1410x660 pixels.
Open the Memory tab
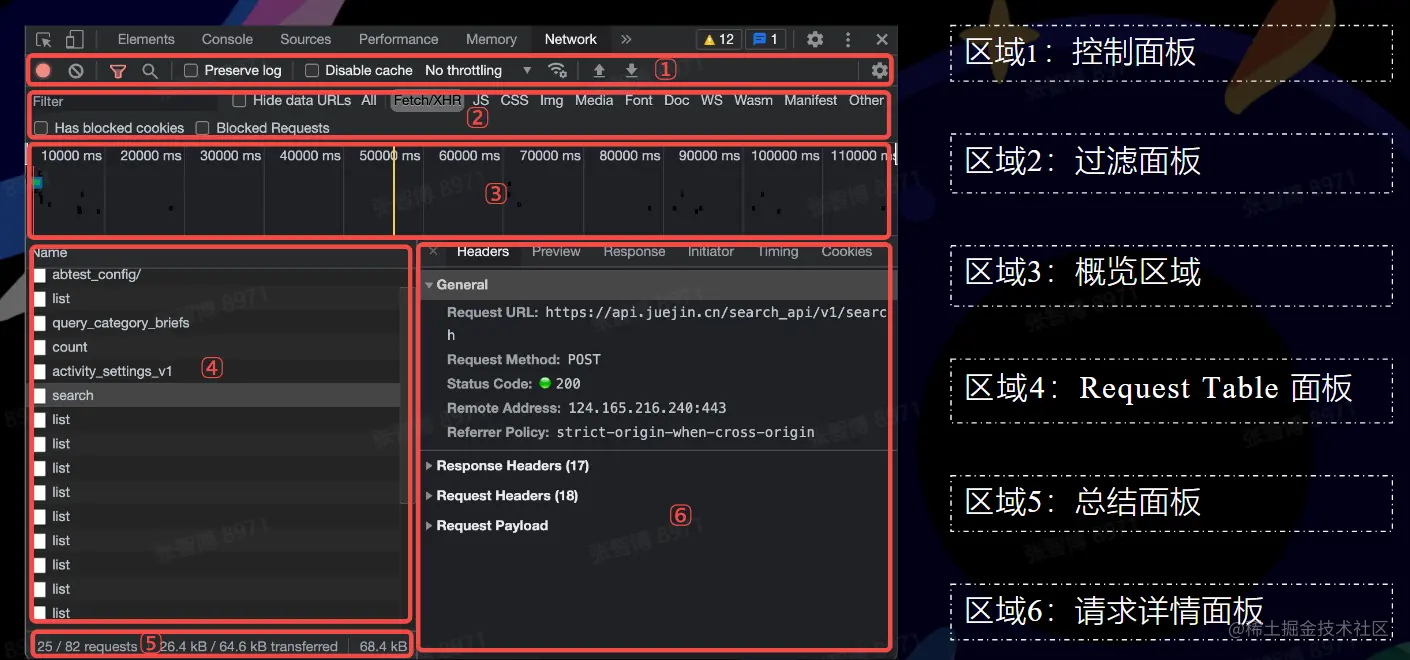pos(491,39)
